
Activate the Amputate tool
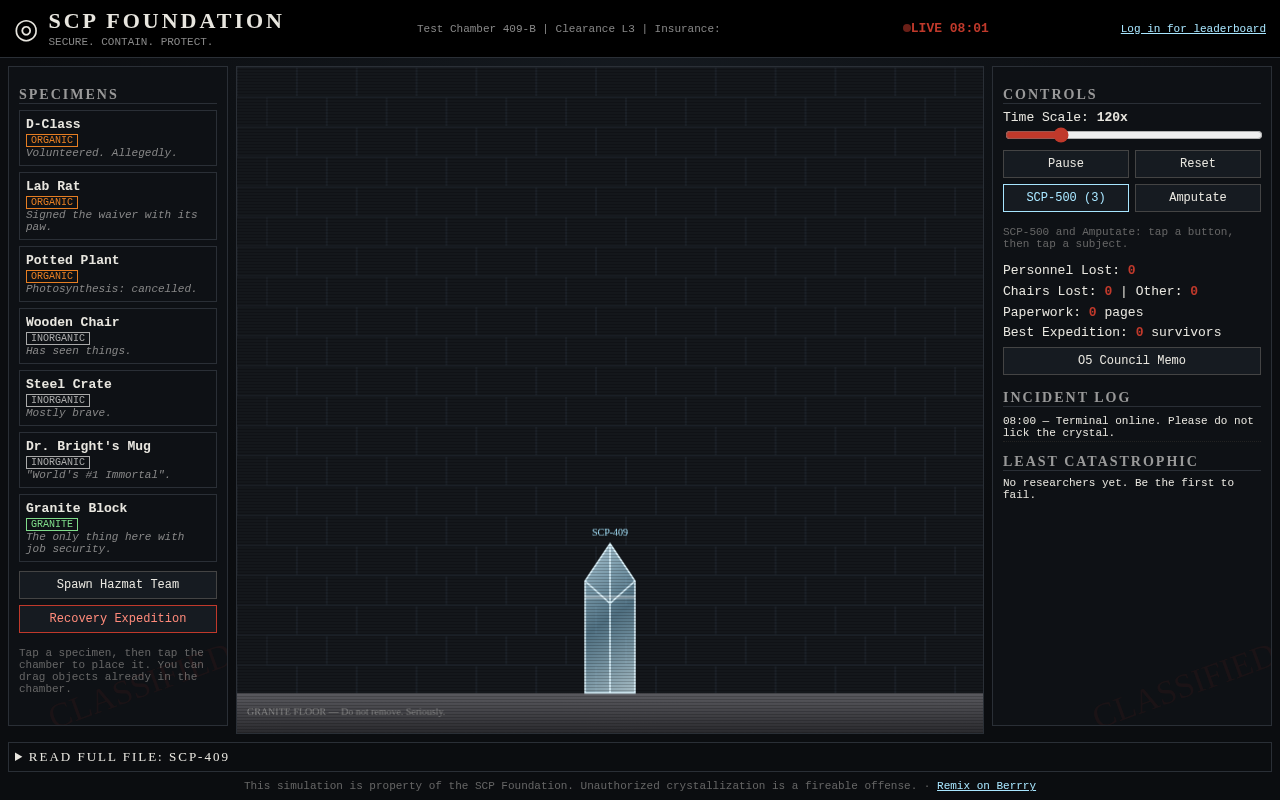1198,198
